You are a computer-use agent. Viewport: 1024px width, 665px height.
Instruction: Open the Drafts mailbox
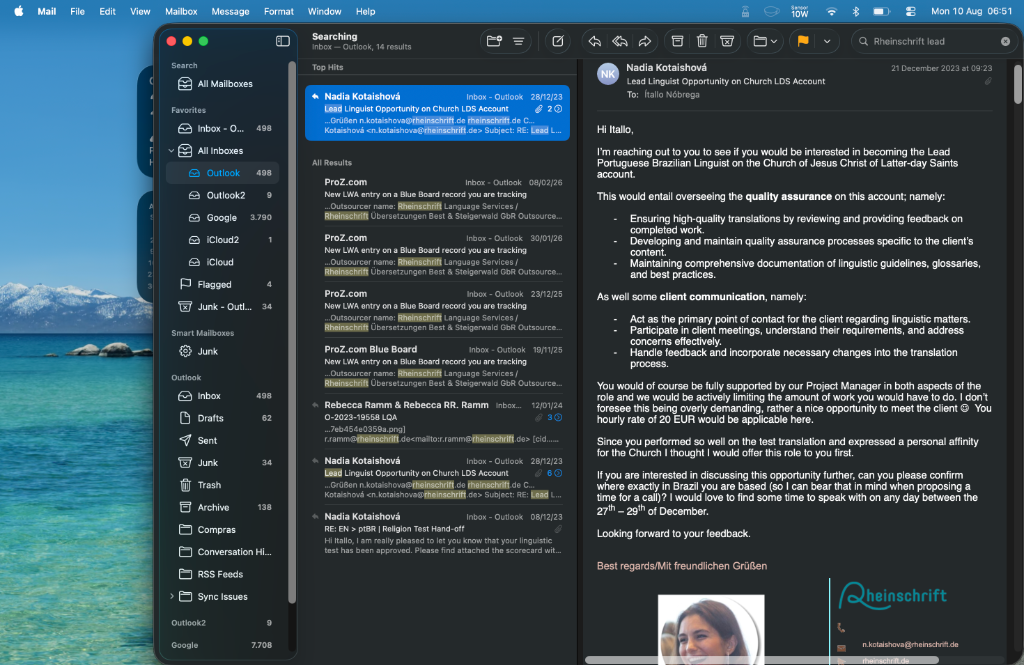click(x=224, y=418)
